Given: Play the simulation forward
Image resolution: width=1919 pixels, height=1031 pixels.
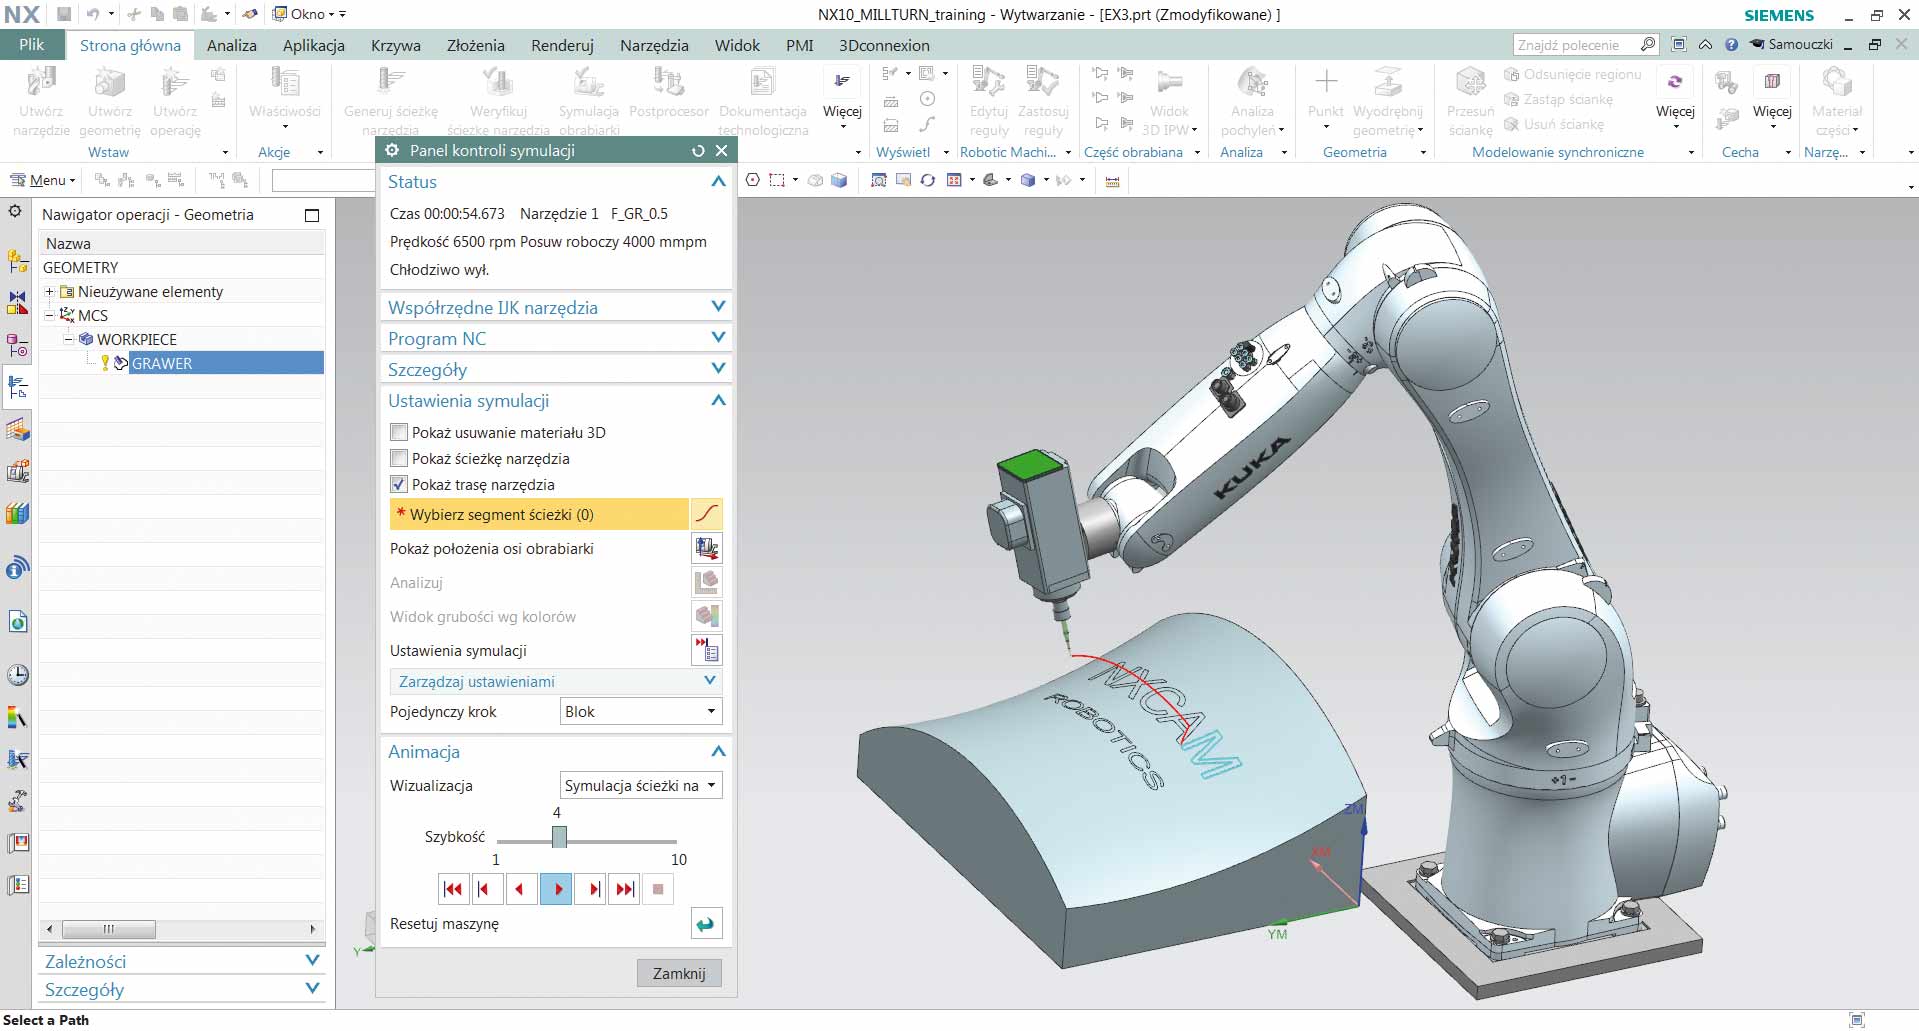Looking at the screenshot, I should [556, 889].
